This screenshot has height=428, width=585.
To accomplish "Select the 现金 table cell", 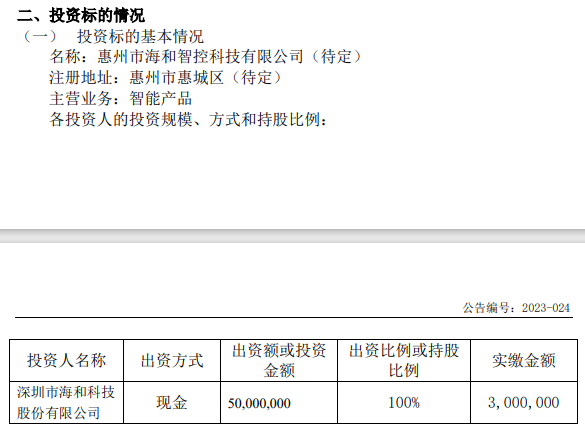I will [172, 403].
